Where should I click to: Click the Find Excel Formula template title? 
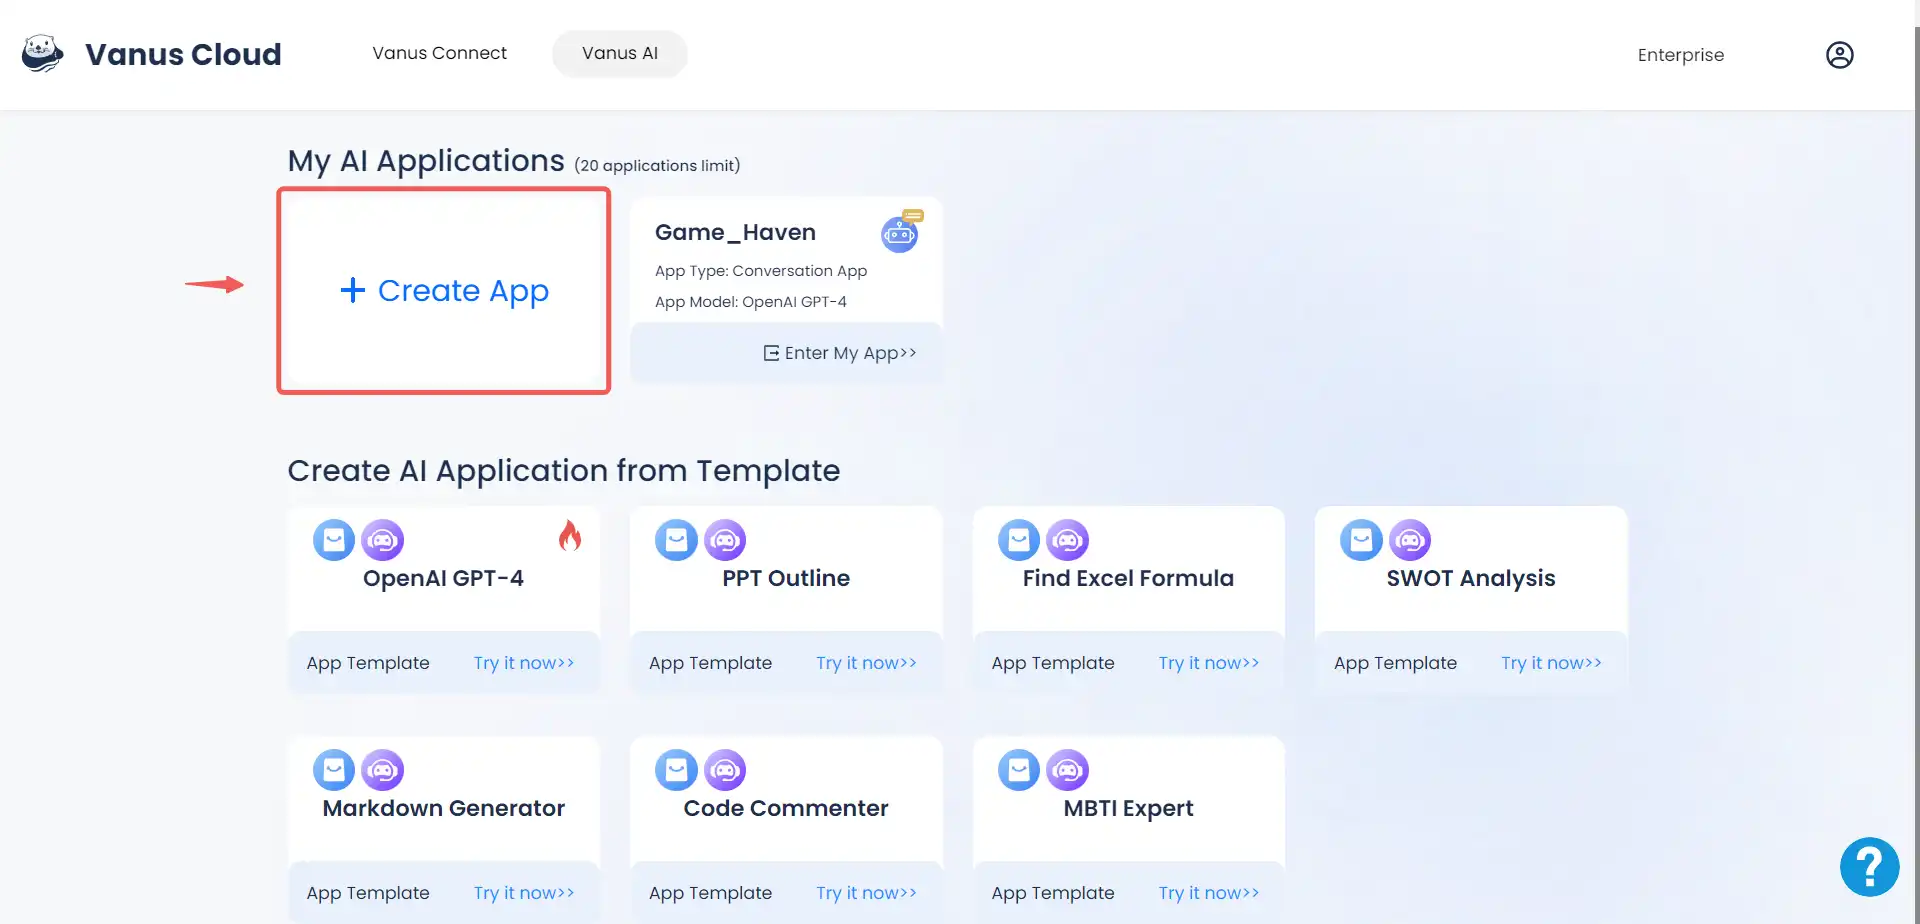(1128, 578)
